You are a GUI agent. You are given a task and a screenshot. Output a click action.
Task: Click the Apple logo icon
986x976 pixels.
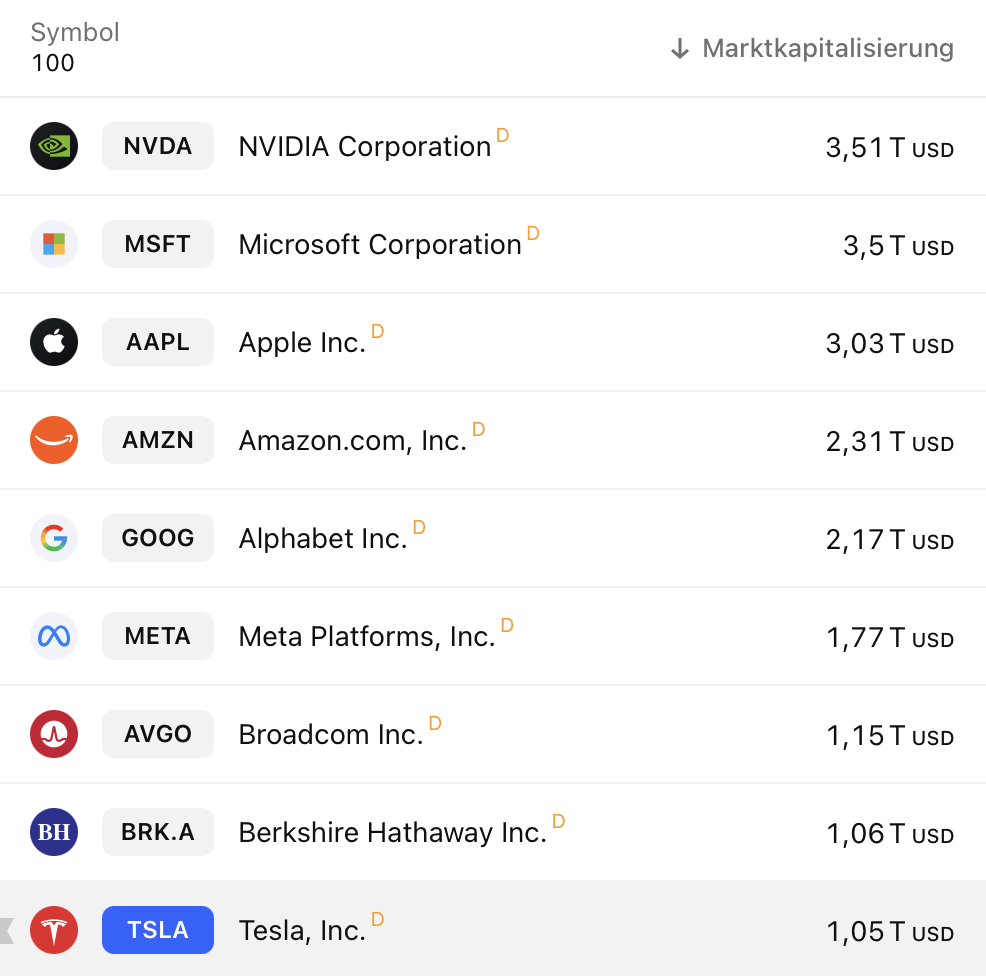pyautogui.click(x=54, y=342)
